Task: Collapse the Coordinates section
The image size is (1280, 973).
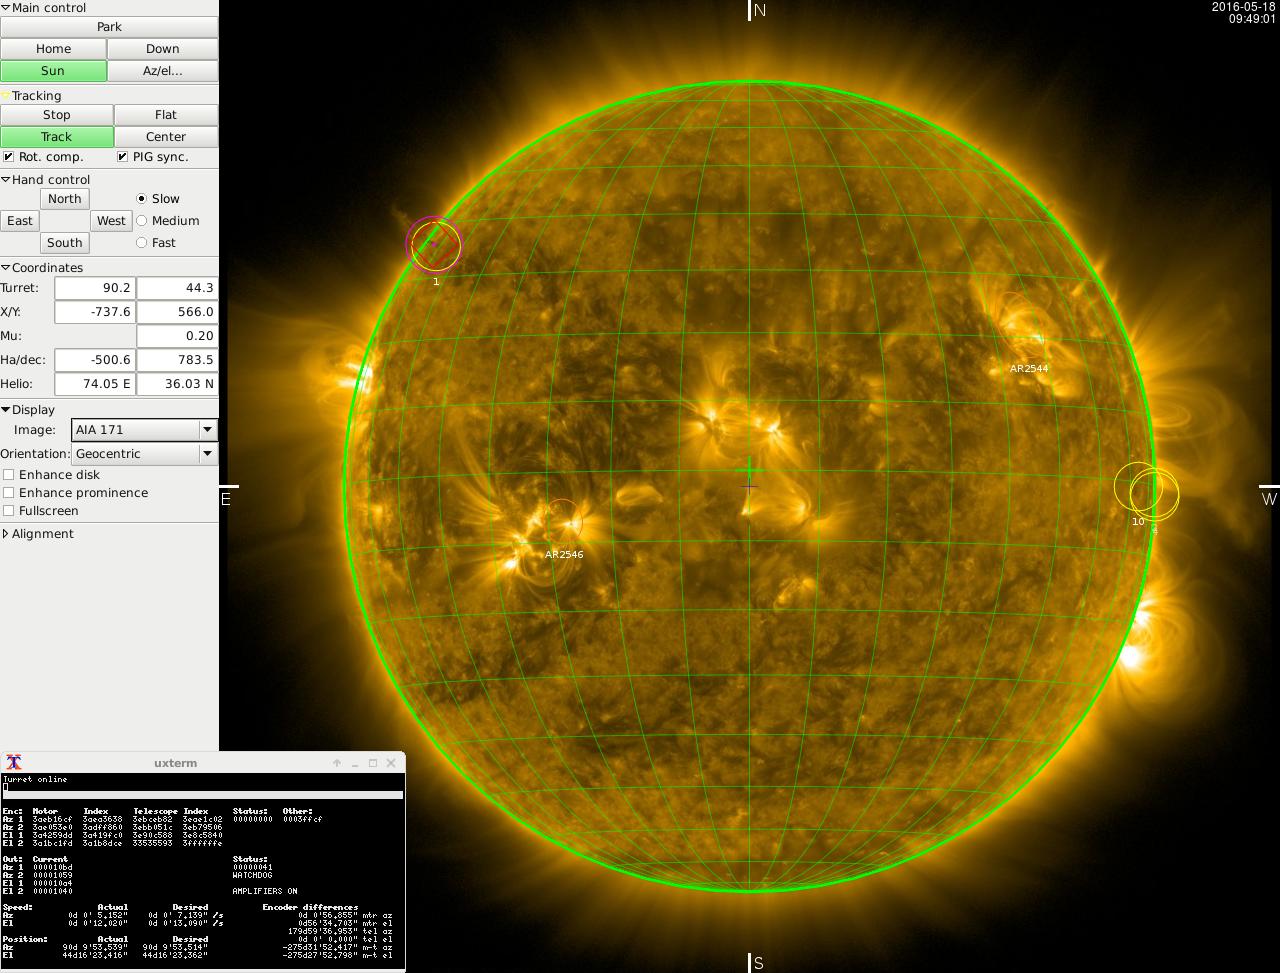Action: (6, 268)
